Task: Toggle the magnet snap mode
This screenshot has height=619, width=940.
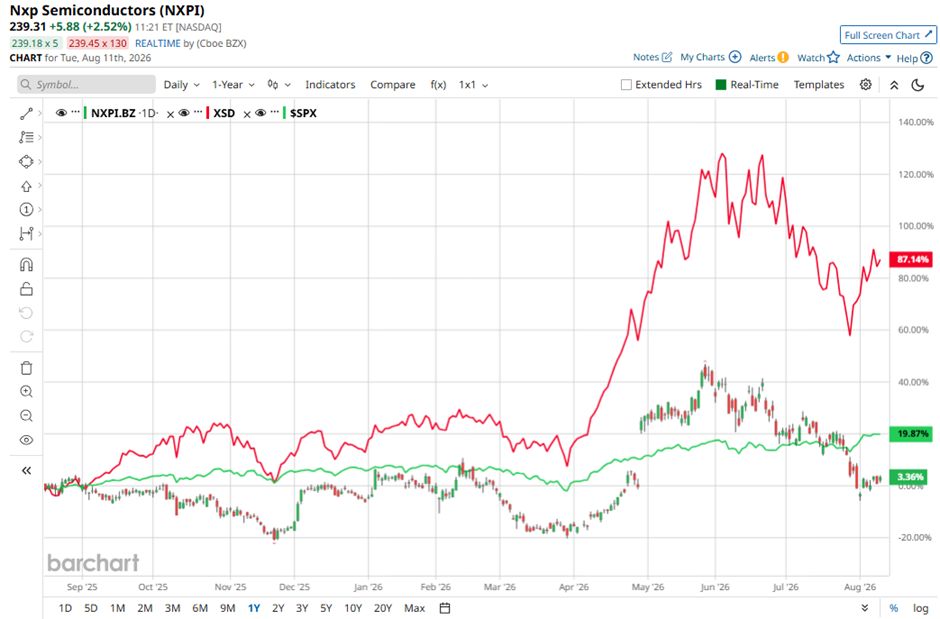Action: (x=26, y=264)
